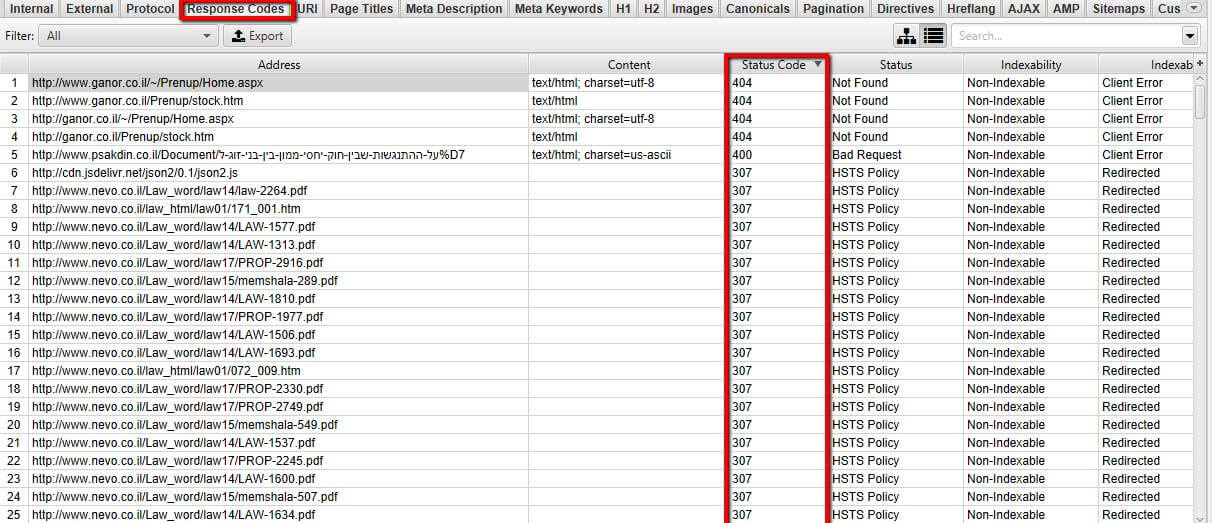Image resolution: width=1212 pixels, height=523 pixels.
Task: Click the Bad Request status cell
Action: tap(896, 155)
